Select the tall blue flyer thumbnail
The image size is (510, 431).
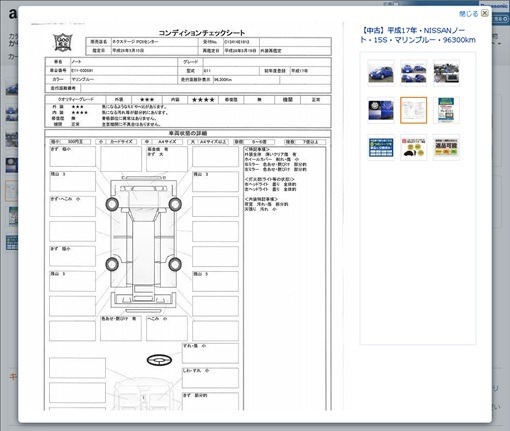(x=446, y=110)
